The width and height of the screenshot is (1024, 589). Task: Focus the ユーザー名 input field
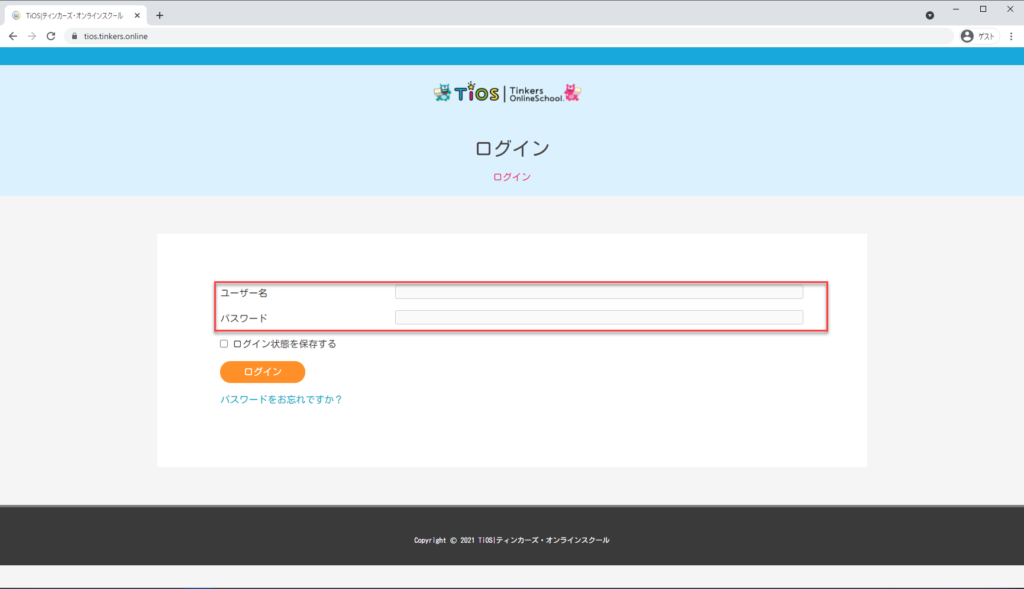click(x=598, y=292)
